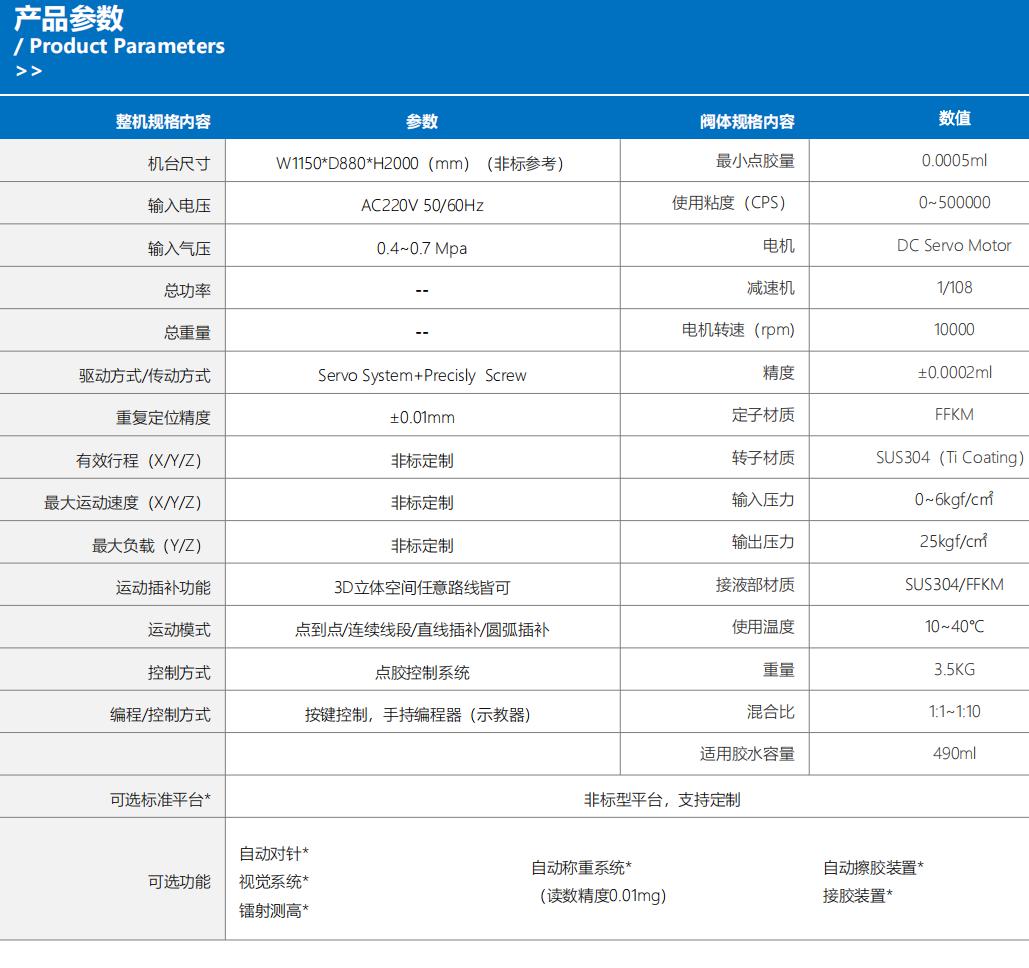Select the SUS304/FFKM value
The height and width of the screenshot is (968, 1029).
pyautogui.click(x=954, y=585)
